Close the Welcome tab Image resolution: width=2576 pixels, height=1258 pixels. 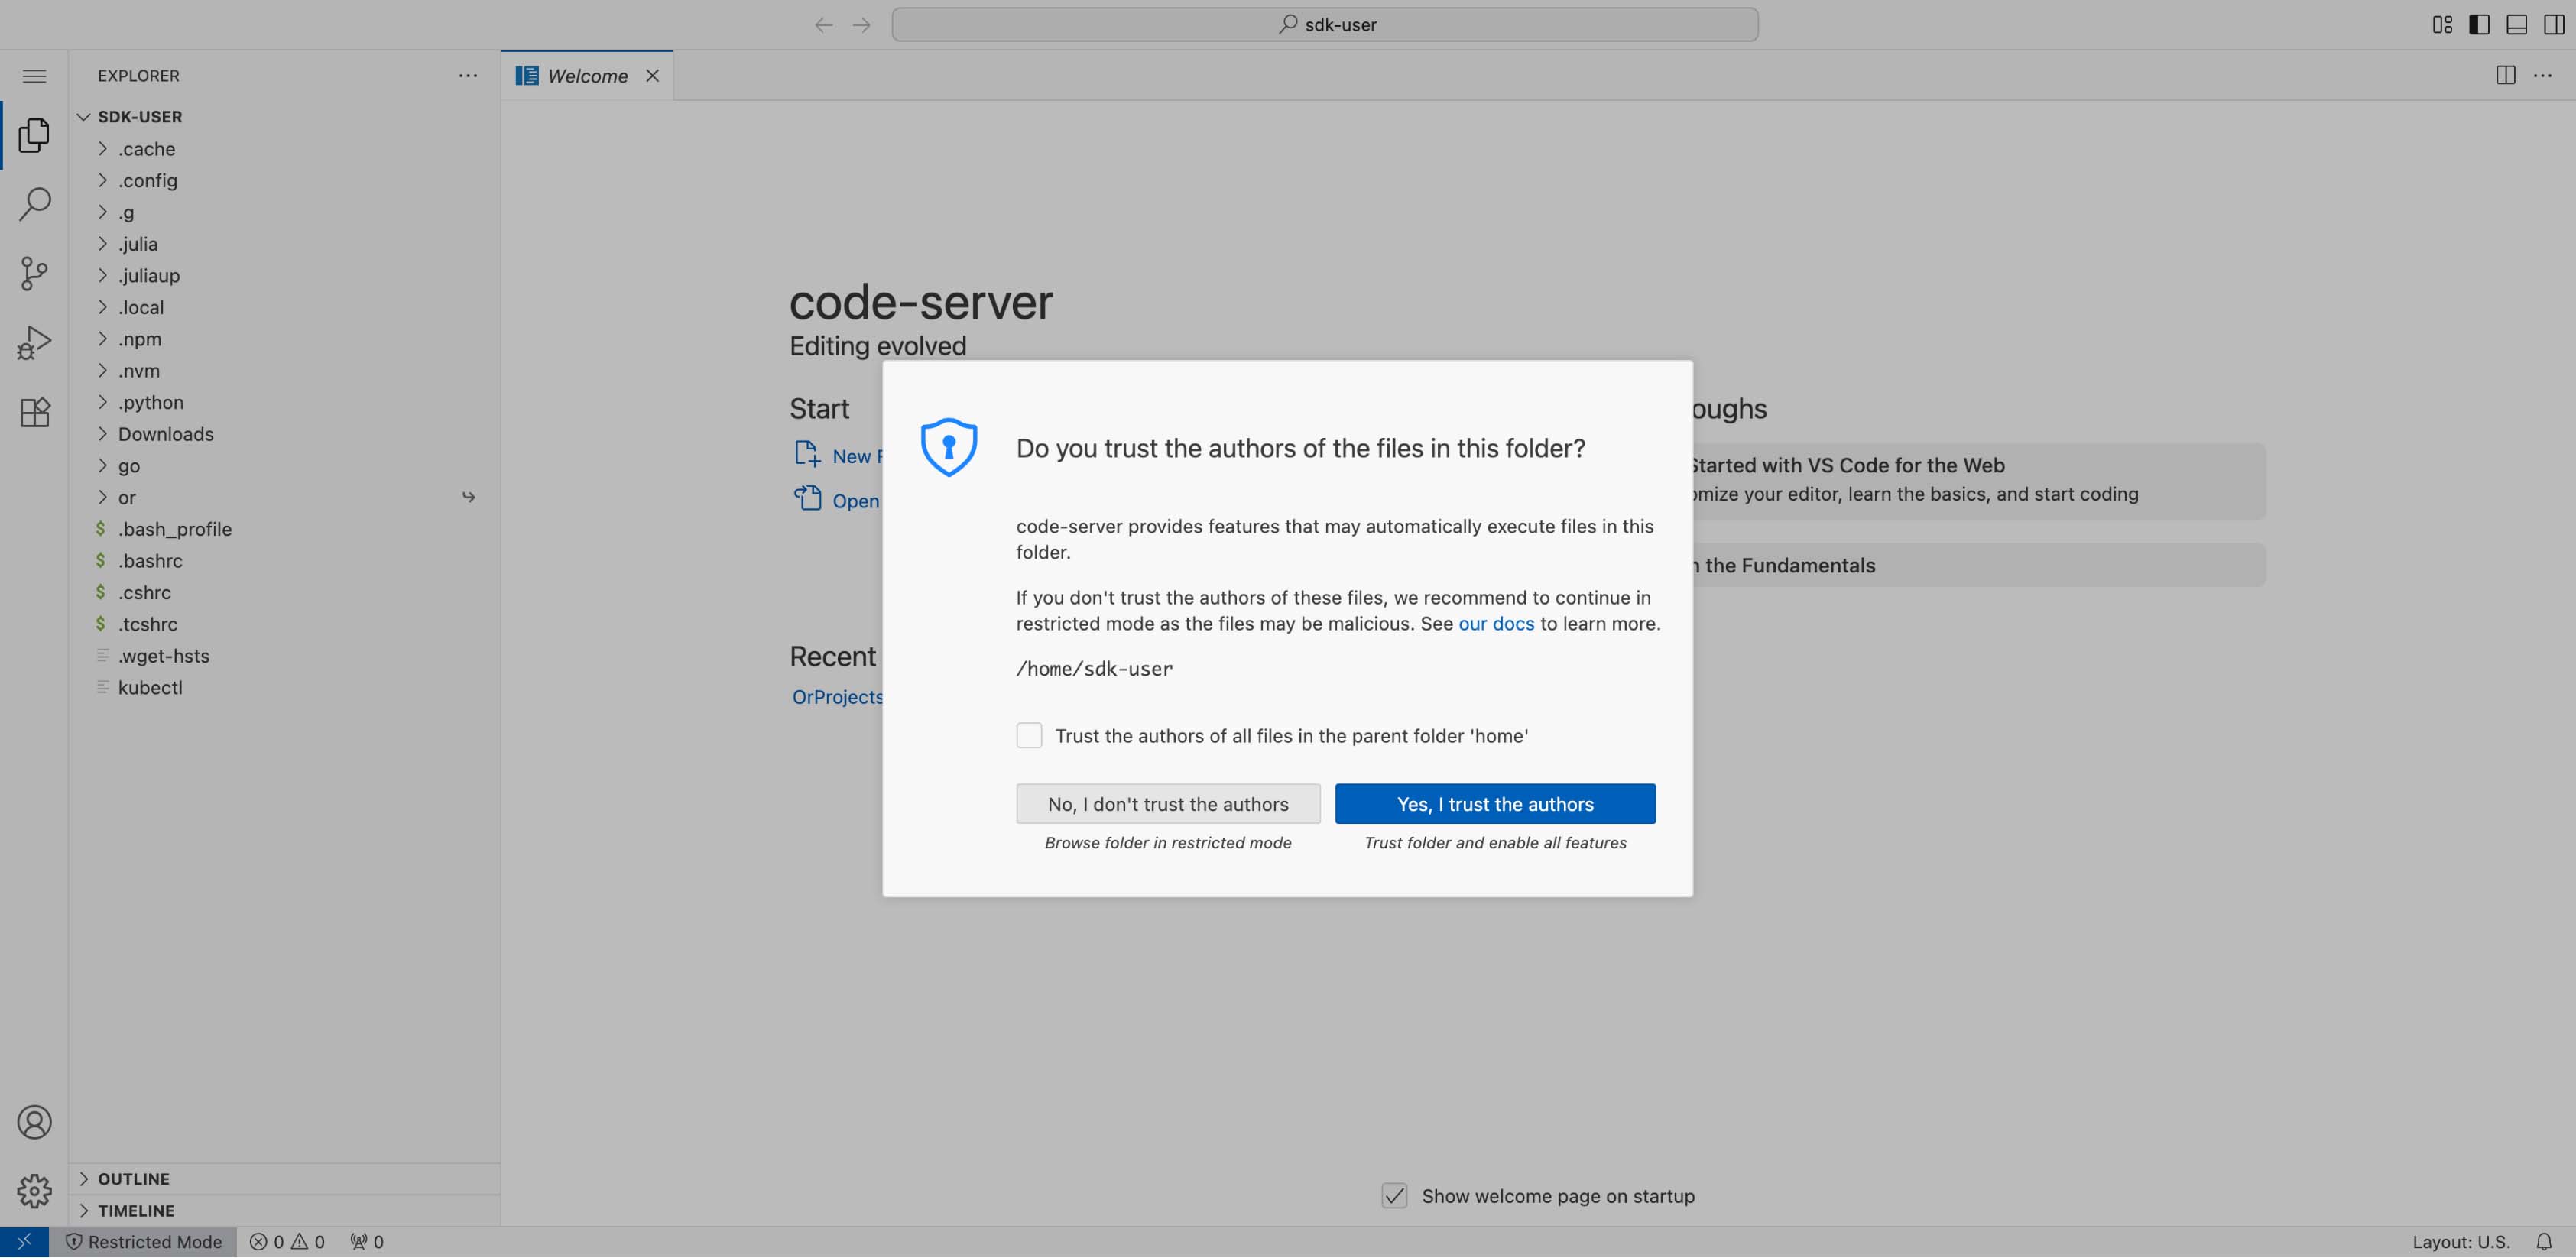coord(652,76)
